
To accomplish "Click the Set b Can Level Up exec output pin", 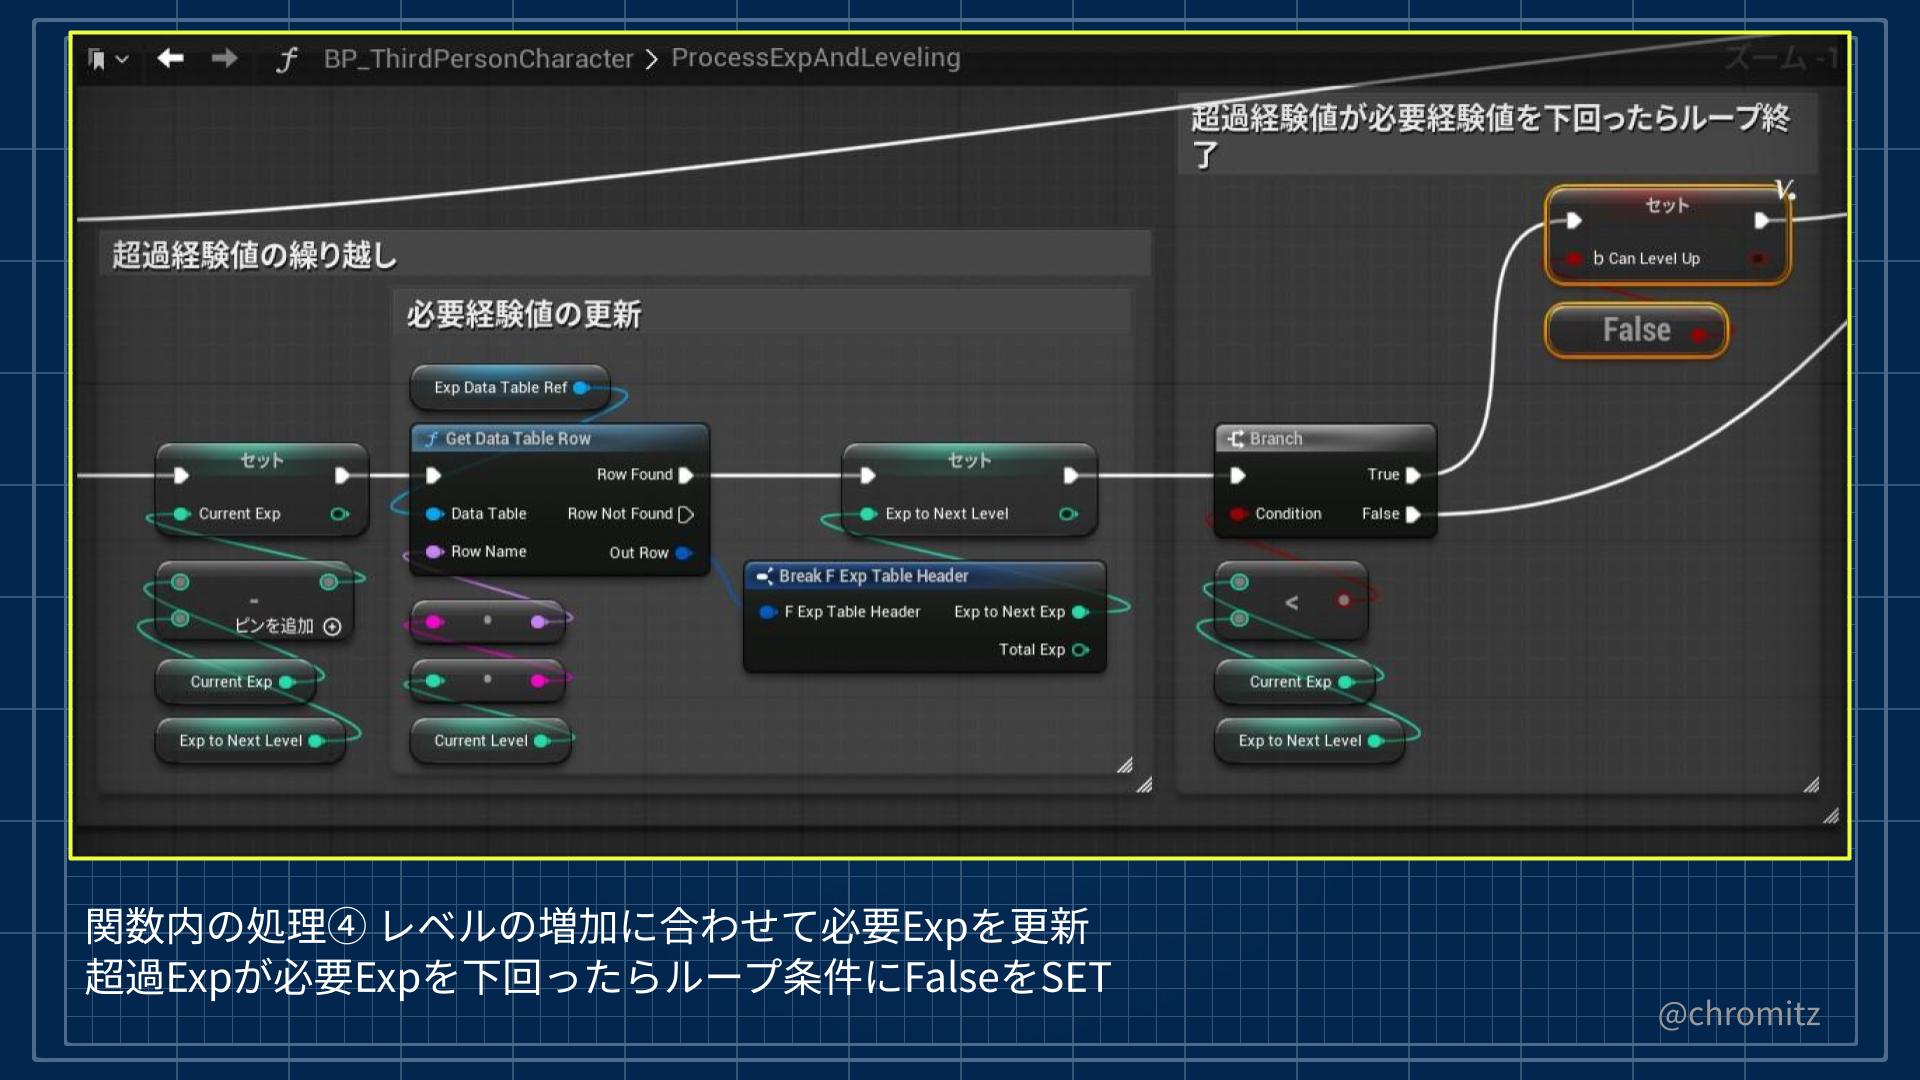I will tap(1762, 221).
